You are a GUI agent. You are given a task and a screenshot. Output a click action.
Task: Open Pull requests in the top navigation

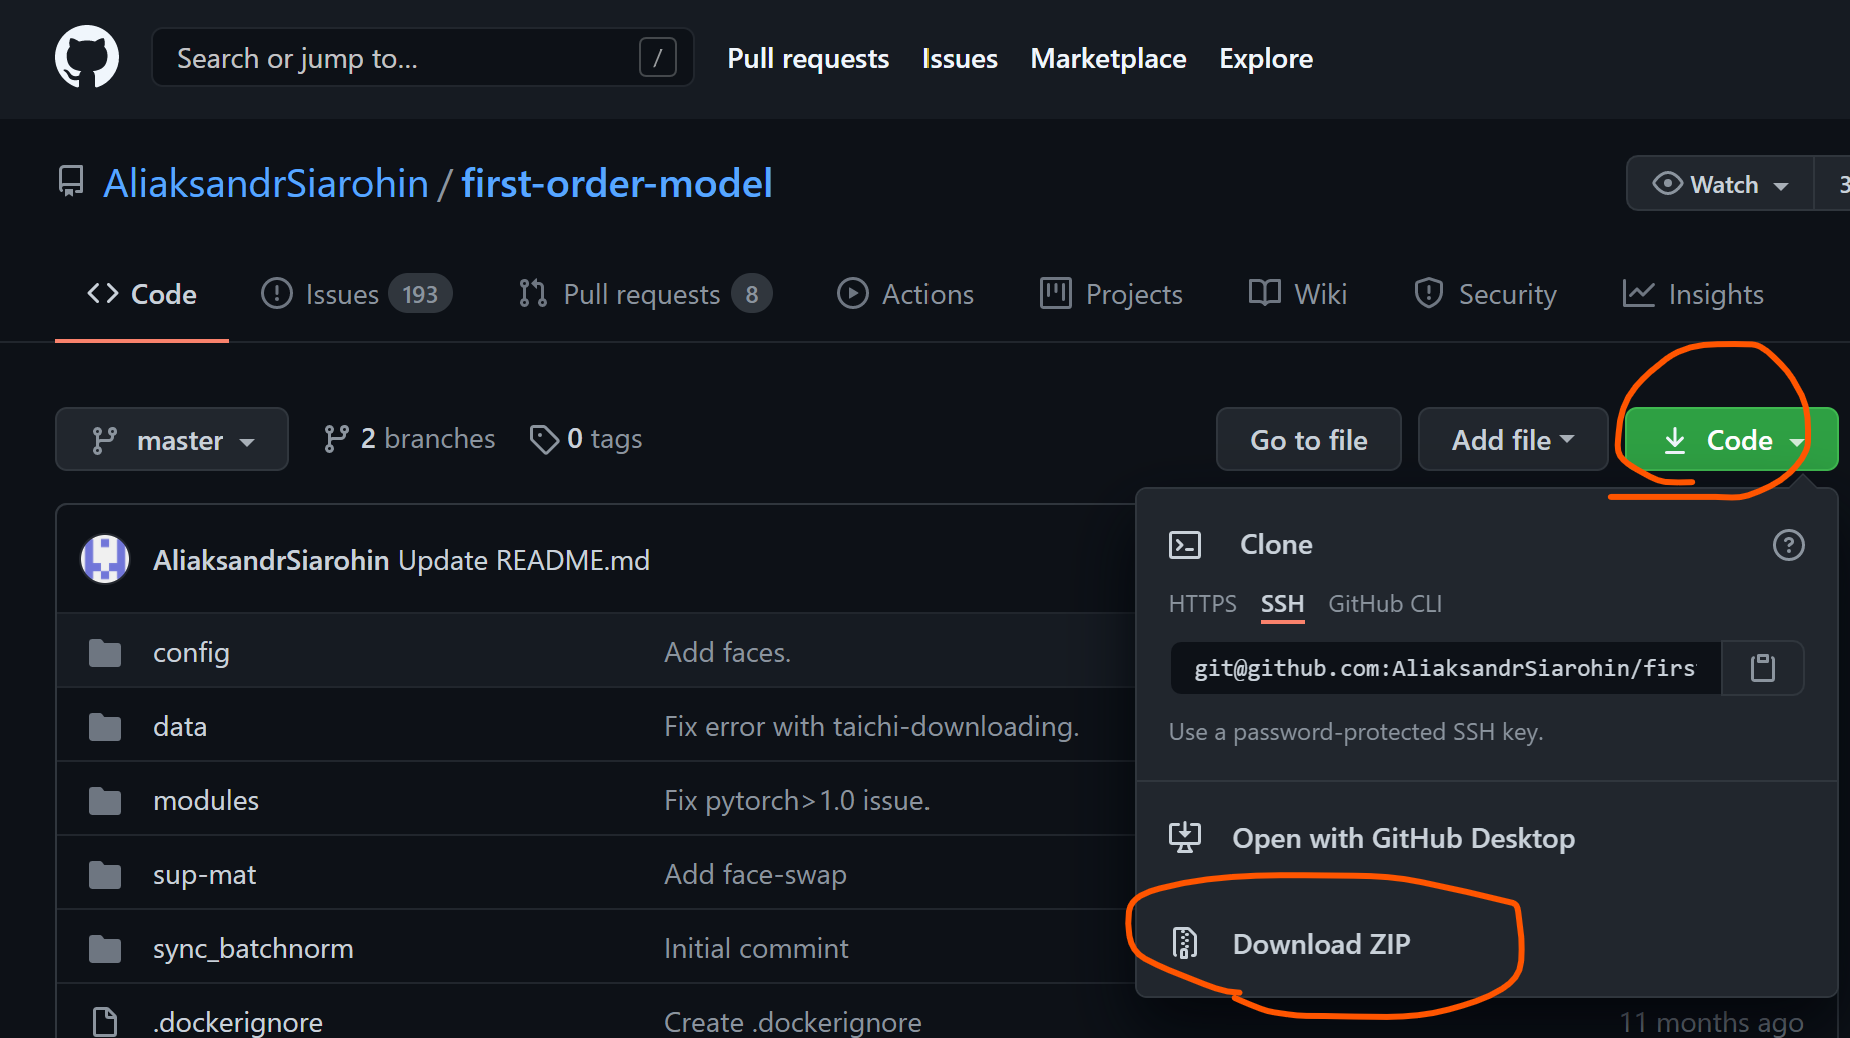tap(808, 59)
